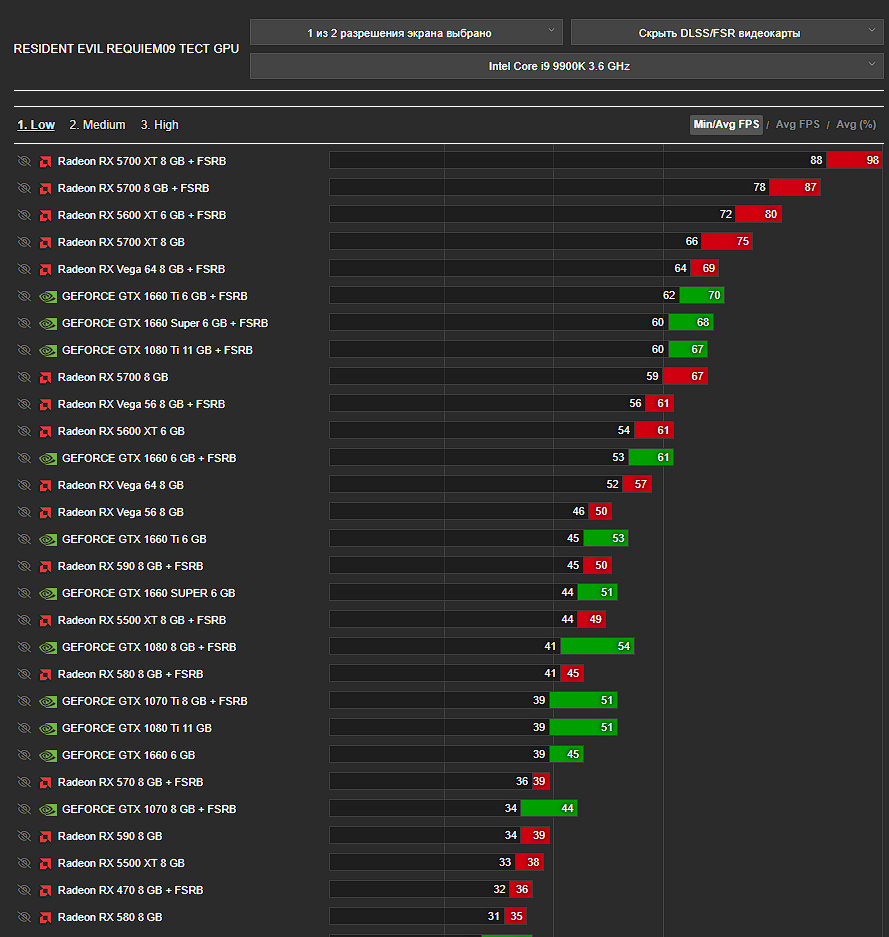Hide the Radeon RX 5700 XT 8 GB + FSRB row
Image resolution: width=889 pixels, height=937 pixels.
[x=24, y=161]
